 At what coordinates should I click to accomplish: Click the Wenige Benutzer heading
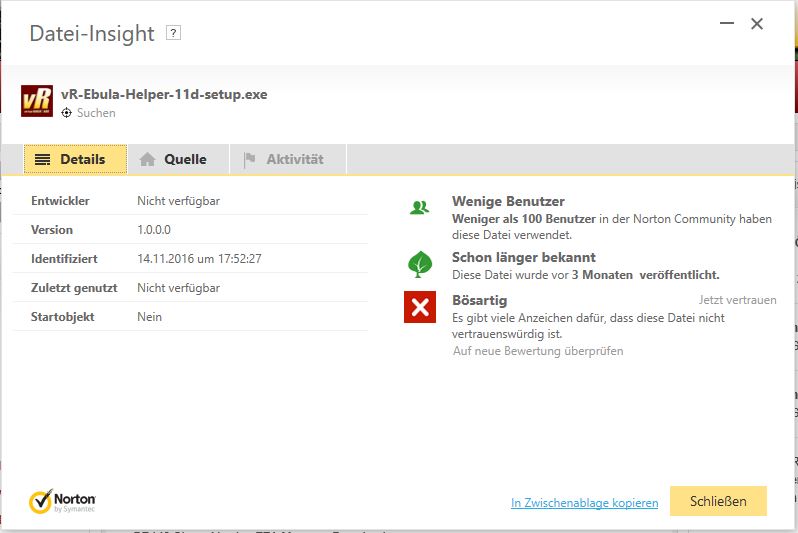pyautogui.click(x=508, y=202)
